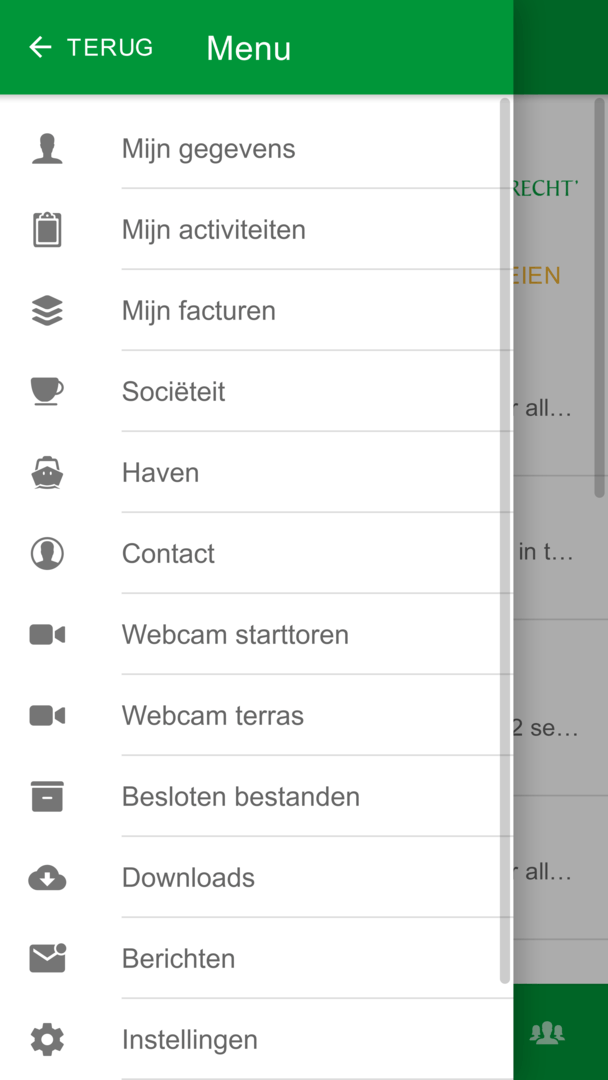Click the envelope icon next to Berichten
Screen dimensions: 608x1080
47,958
